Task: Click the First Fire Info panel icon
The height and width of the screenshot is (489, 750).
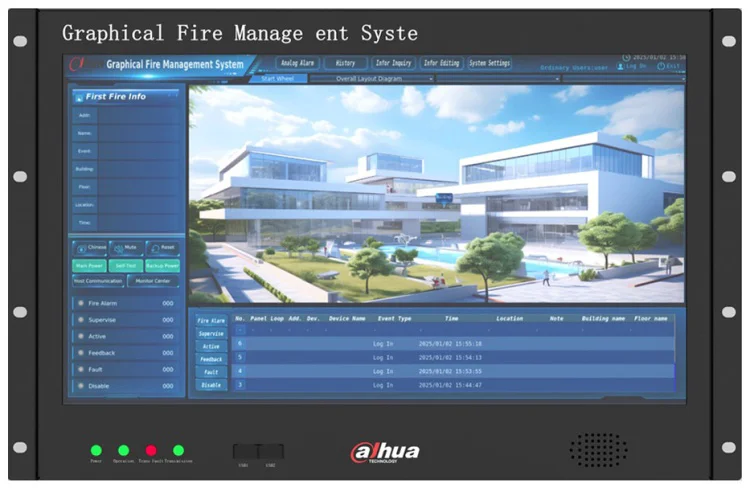Action: (x=79, y=98)
